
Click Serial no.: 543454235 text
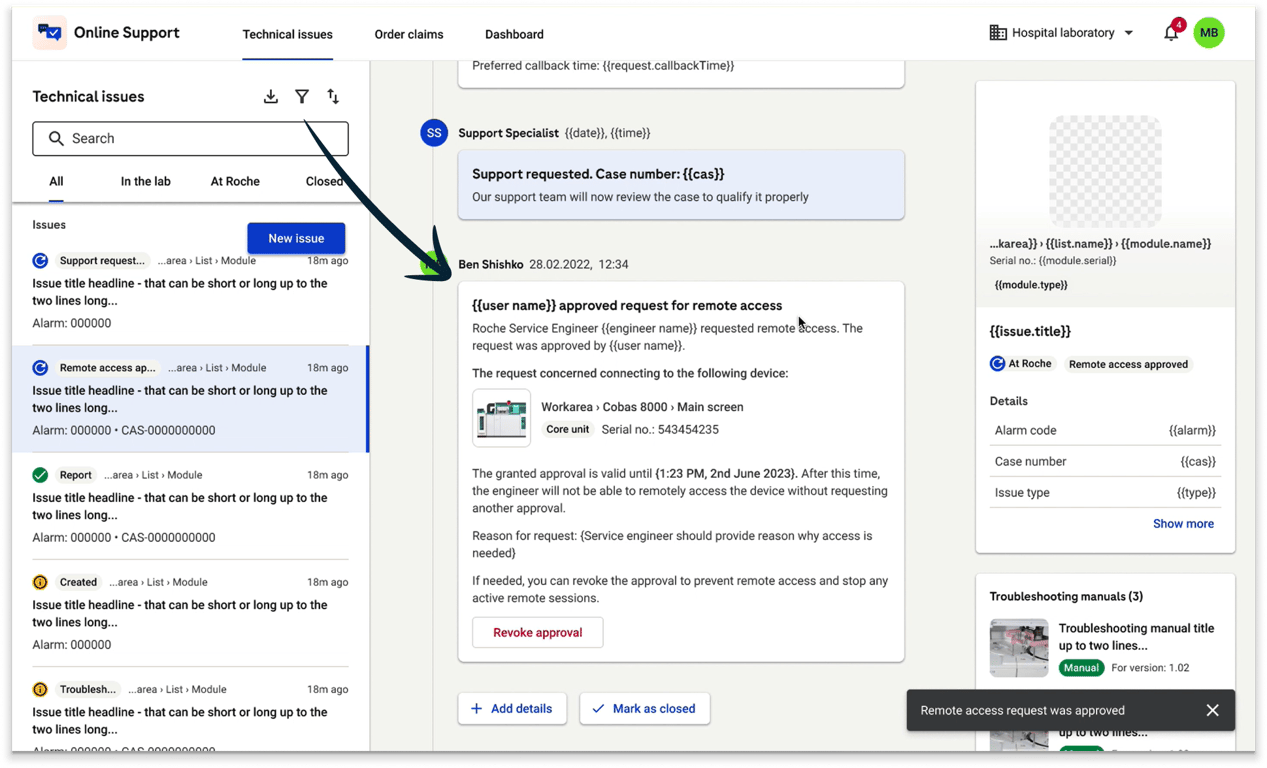click(660, 430)
